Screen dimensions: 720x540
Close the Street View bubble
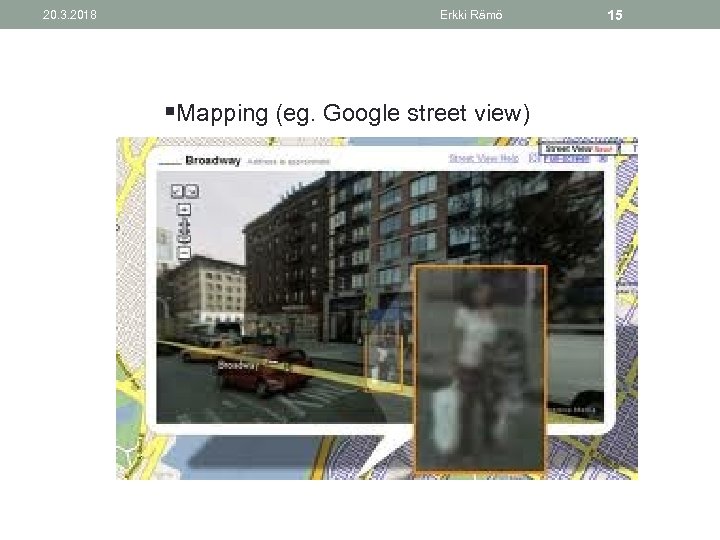click(603, 159)
